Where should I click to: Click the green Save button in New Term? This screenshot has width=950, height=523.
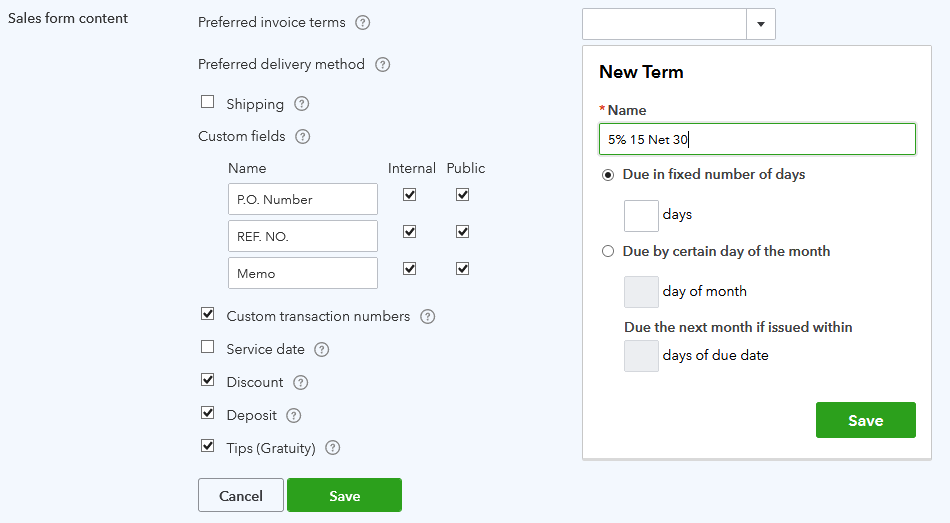tap(865, 420)
